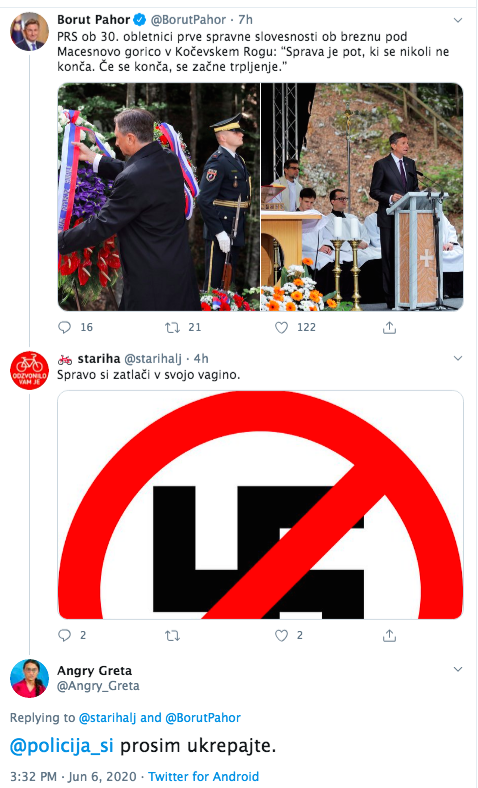This screenshot has height=788, width=478.
Task: Expand the options chevron on stariha's tweet
Action: 458,359
